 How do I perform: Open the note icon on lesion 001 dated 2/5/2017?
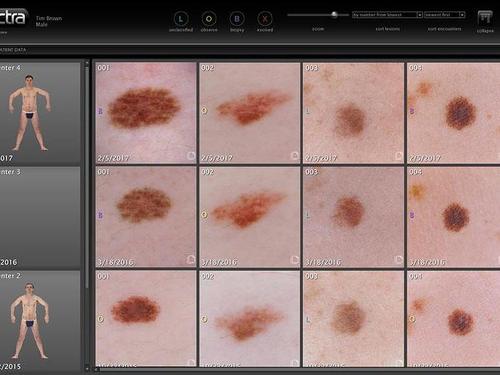pos(191,156)
